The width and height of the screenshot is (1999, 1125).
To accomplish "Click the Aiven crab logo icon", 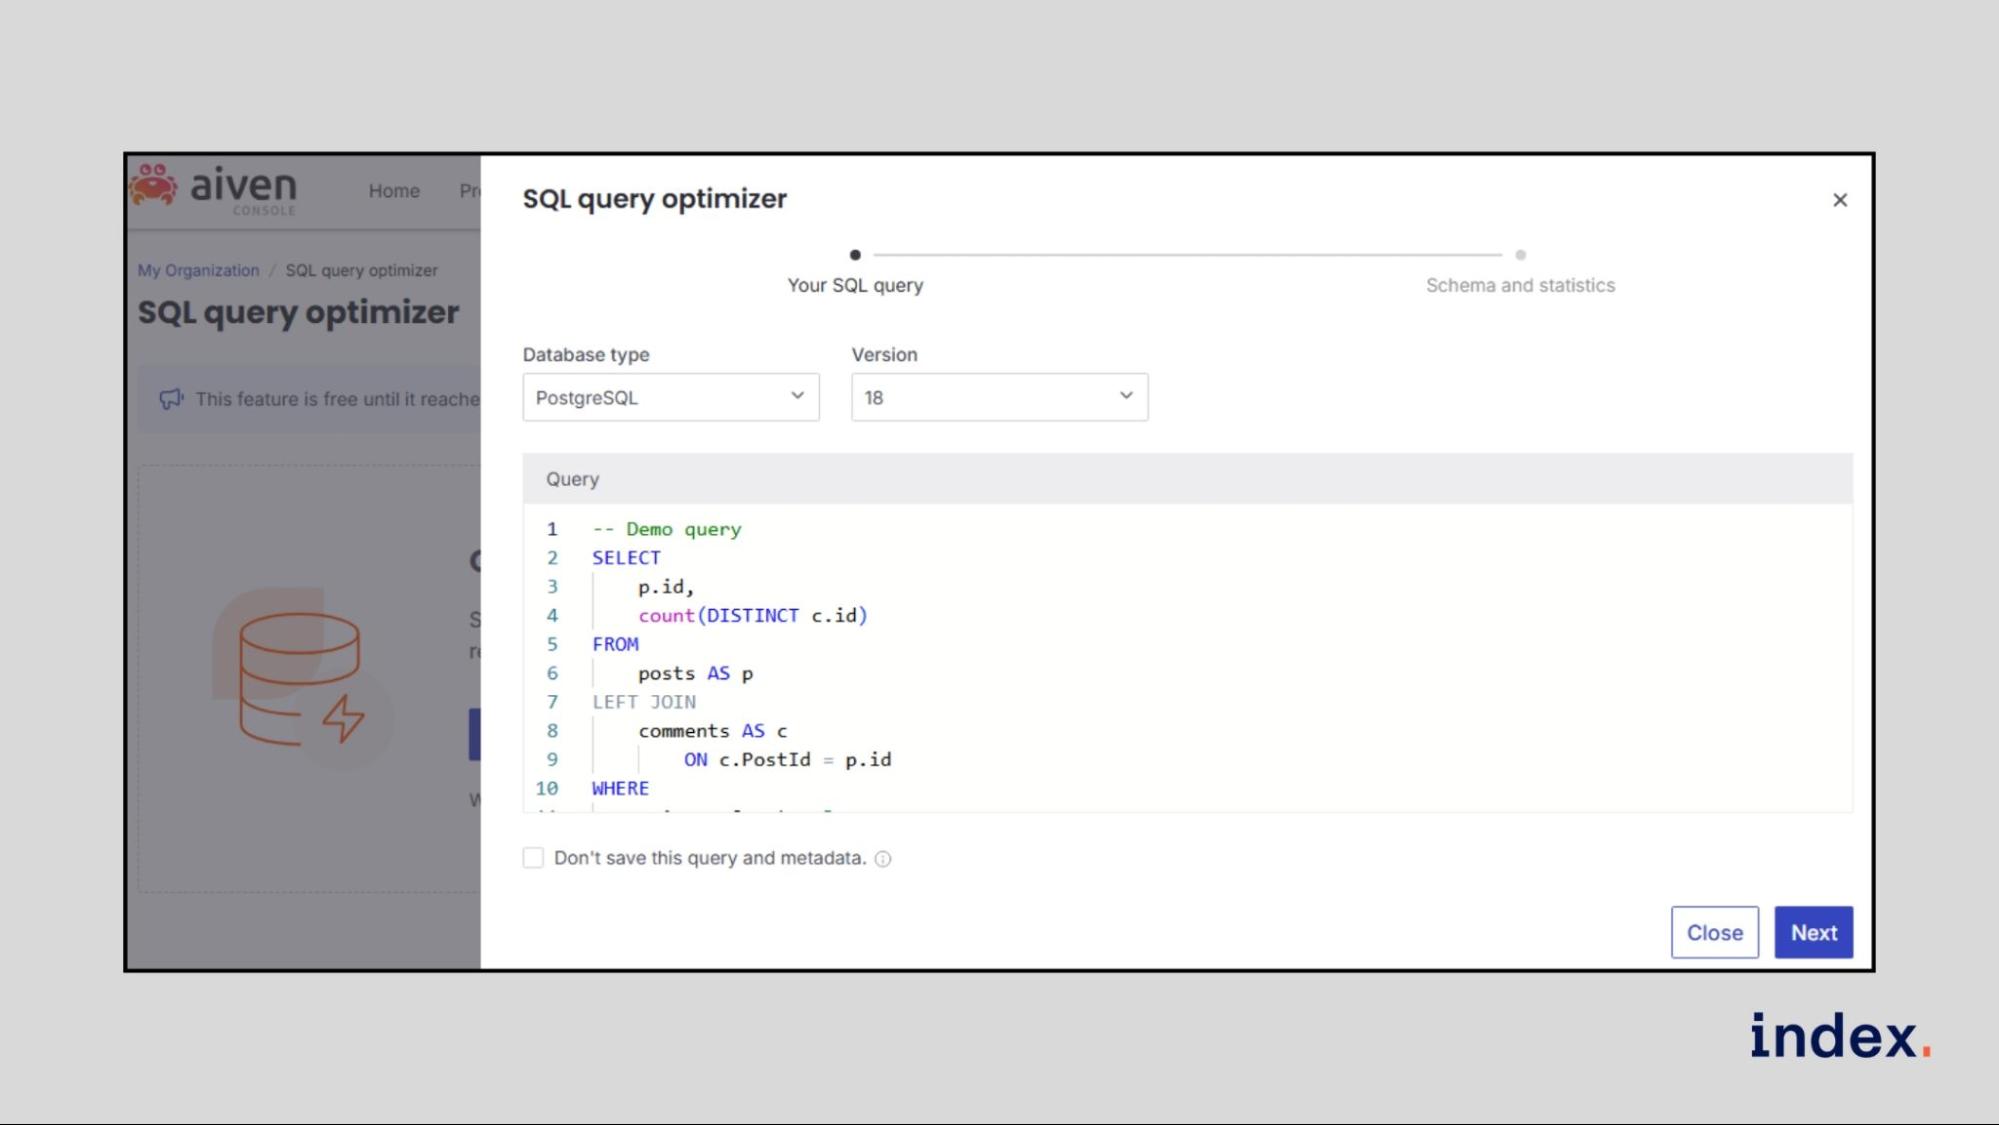I will (x=153, y=186).
